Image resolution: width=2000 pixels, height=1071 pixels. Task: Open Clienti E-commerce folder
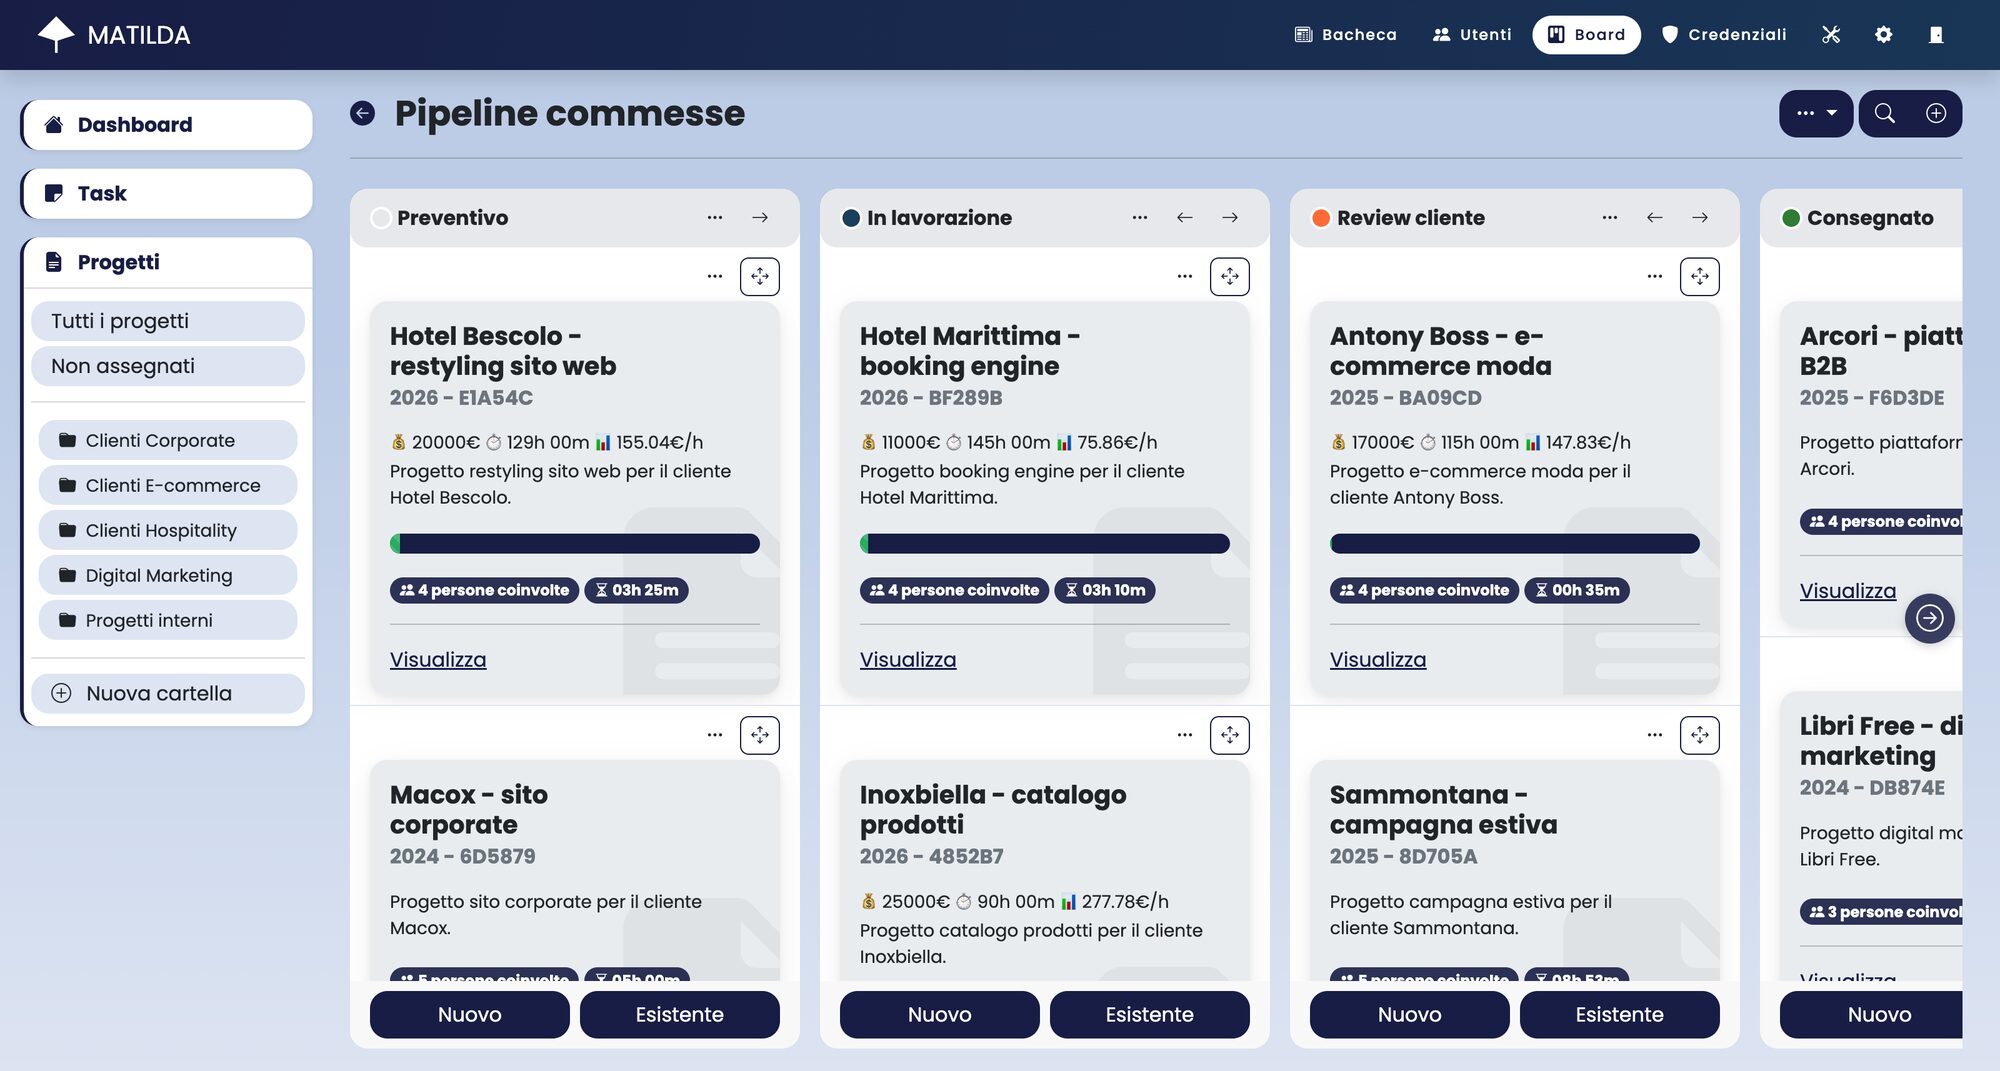pyautogui.click(x=168, y=485)
